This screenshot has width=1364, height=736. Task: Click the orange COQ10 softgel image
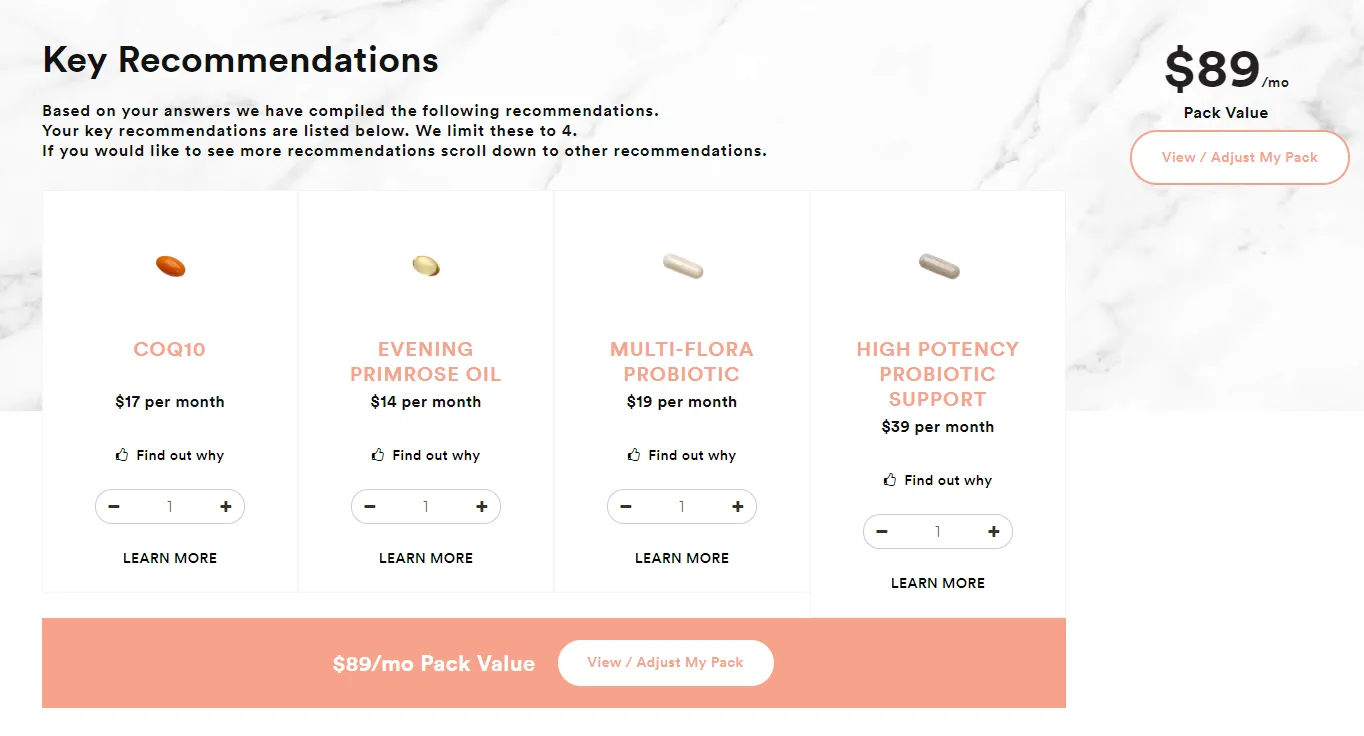click(x=170, y=266)
